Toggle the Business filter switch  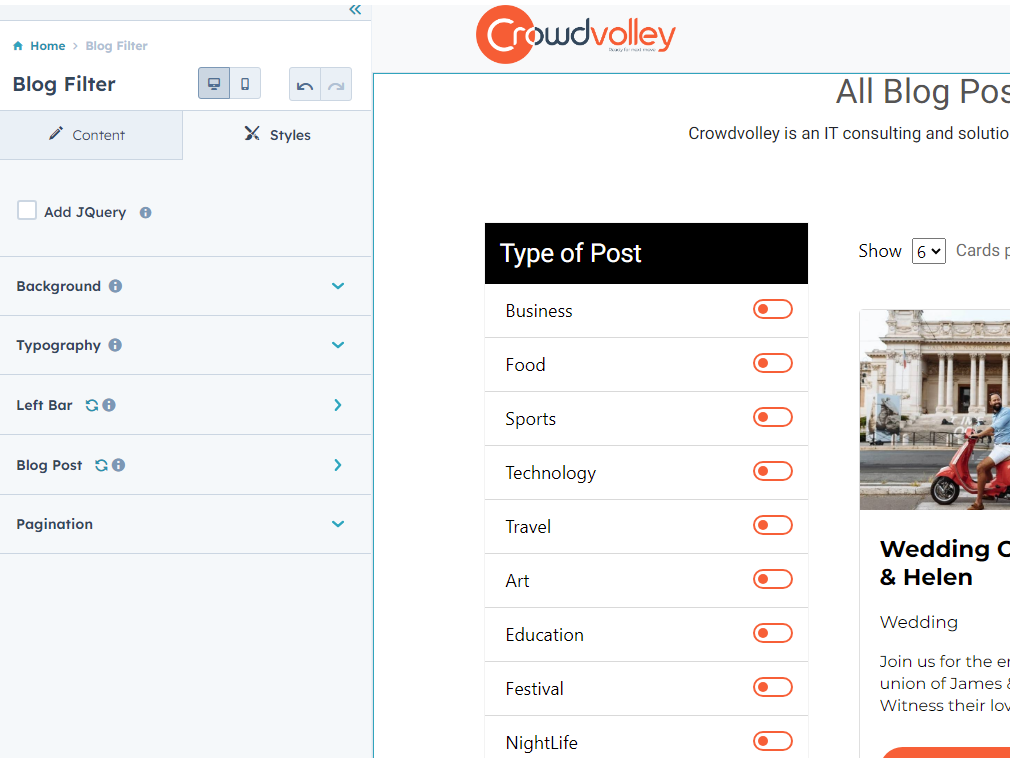772,310
